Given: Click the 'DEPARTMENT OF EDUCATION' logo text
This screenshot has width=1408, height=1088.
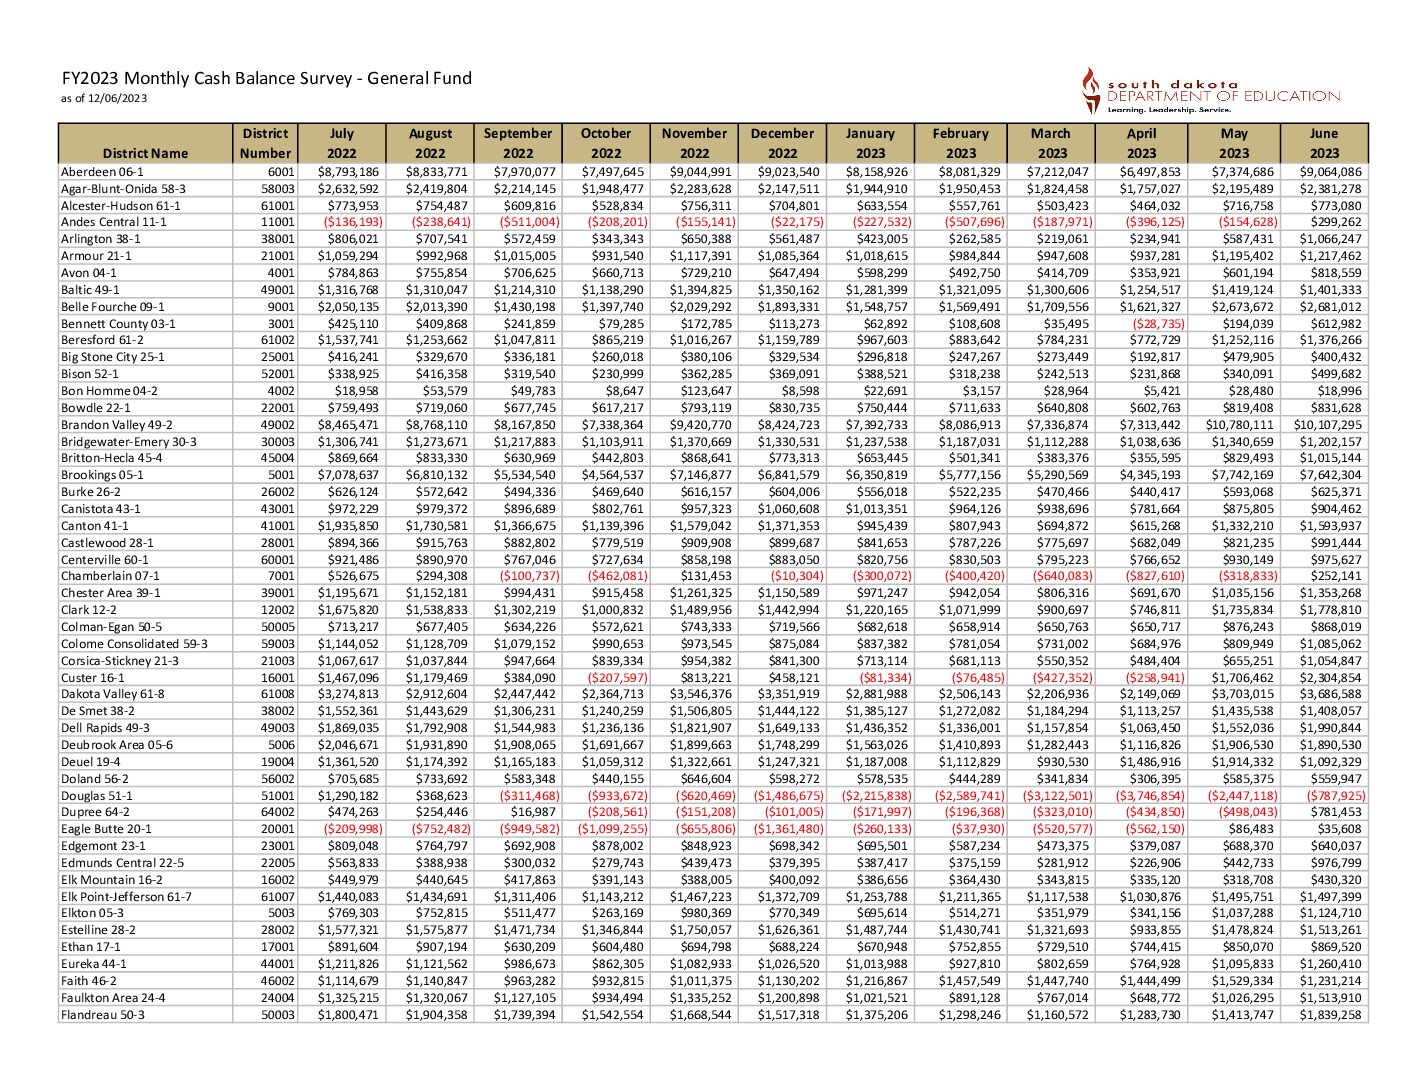Looking at the screenshot, I should pos(1223,97).
